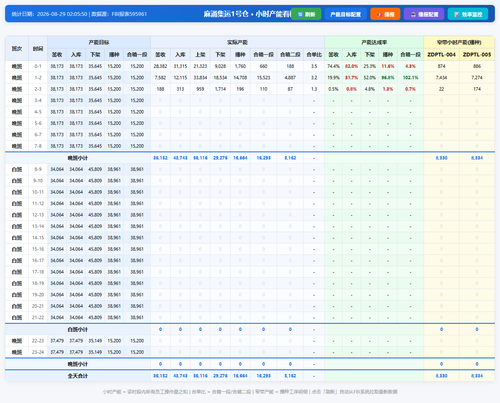Click the 874 value under ZDPTL-004
500x403 pixels.
441,66
